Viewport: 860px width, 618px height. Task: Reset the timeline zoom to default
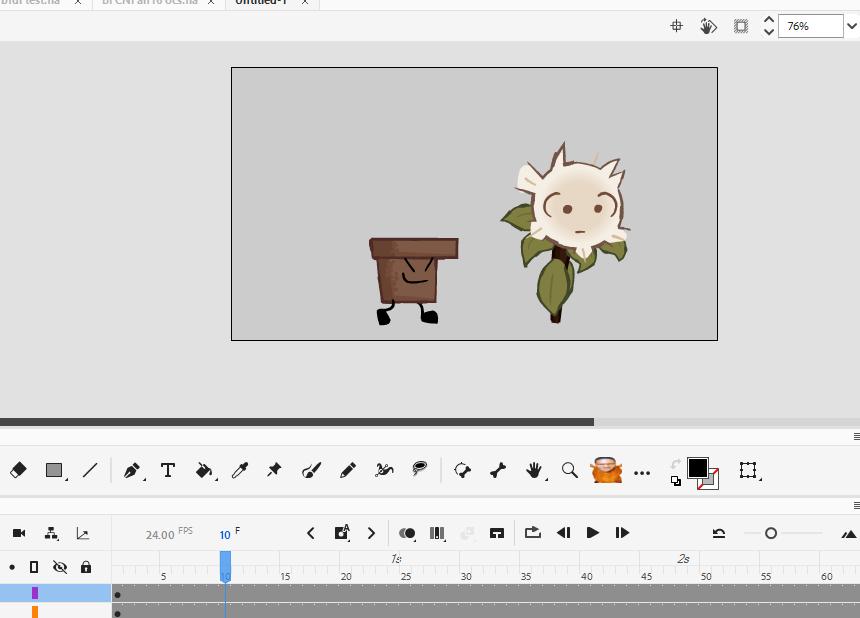point(718,533)
